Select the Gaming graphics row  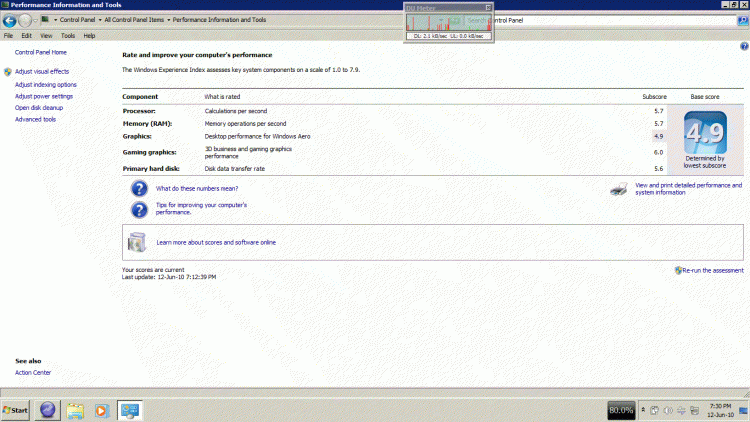coord(394,152)
